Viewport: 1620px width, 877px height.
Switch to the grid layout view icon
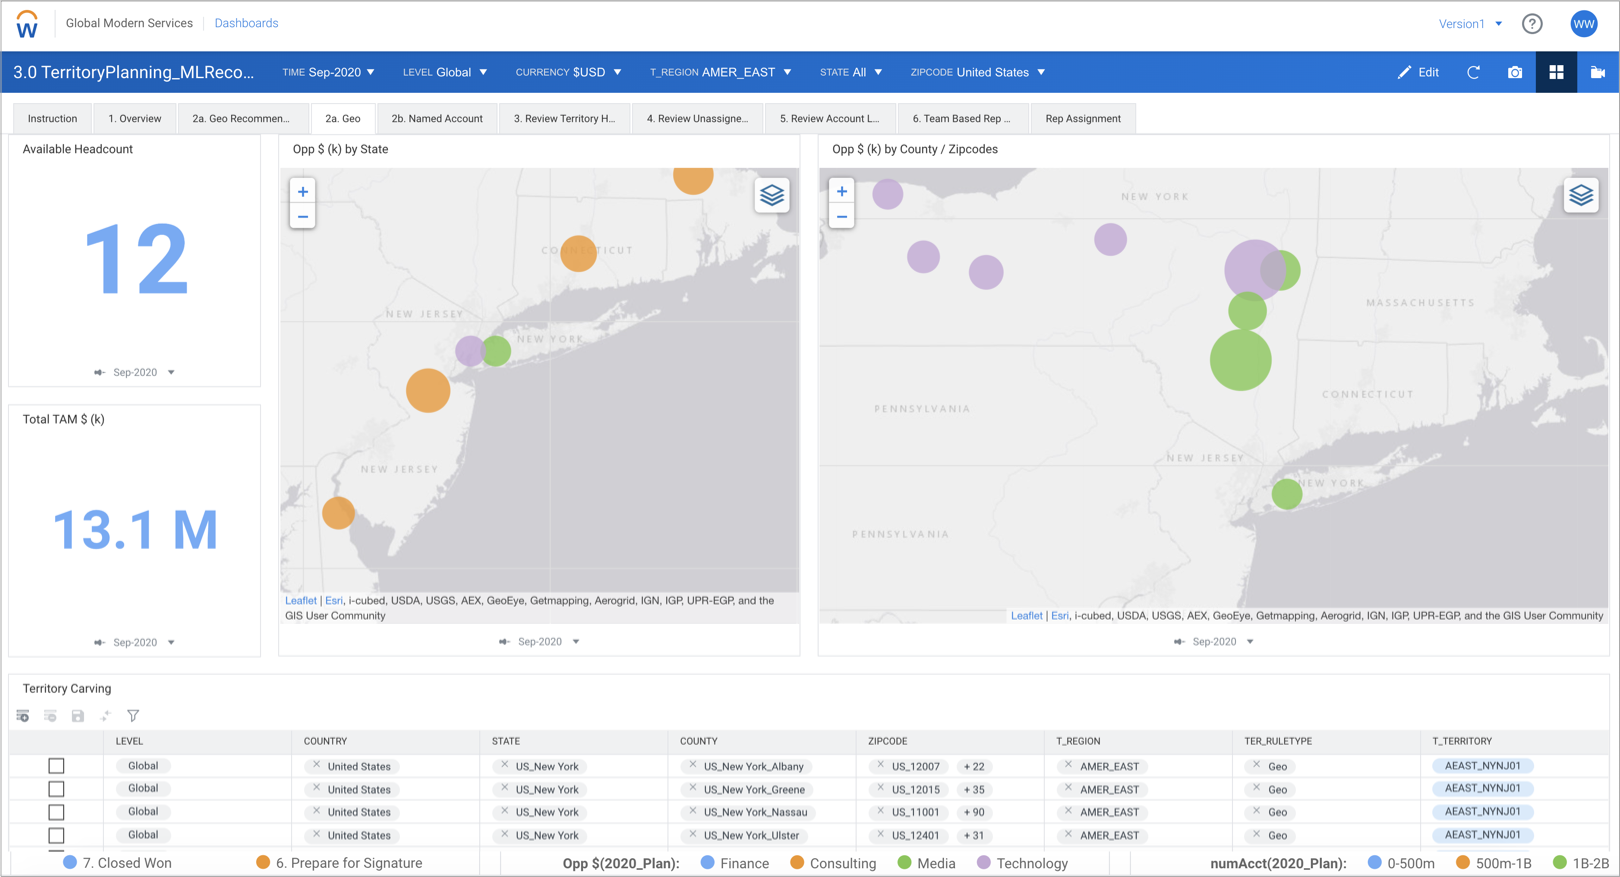pyautogui.click(x=1556, y=72)
